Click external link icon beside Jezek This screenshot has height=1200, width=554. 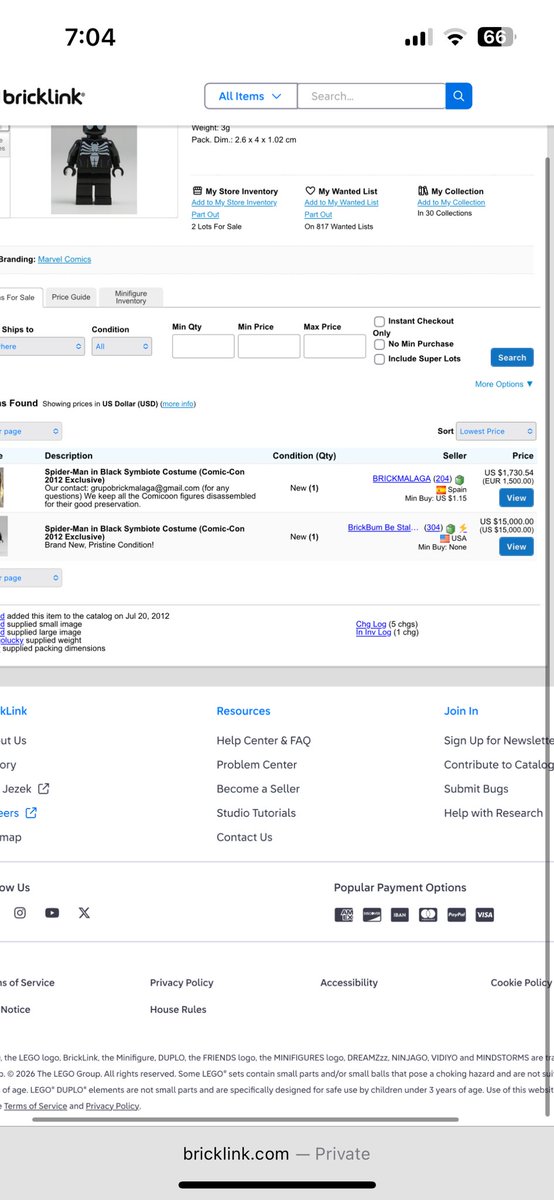pos(43,789)
